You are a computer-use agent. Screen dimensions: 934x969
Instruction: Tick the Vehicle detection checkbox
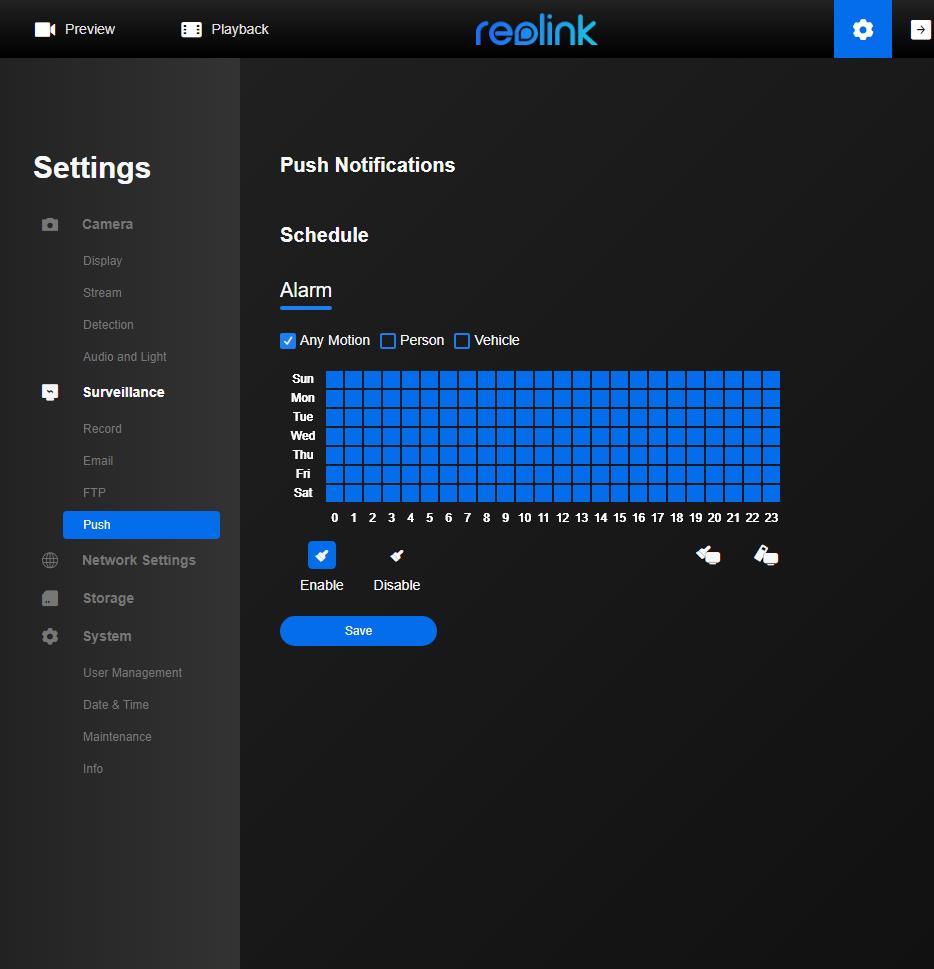point(462,341)
